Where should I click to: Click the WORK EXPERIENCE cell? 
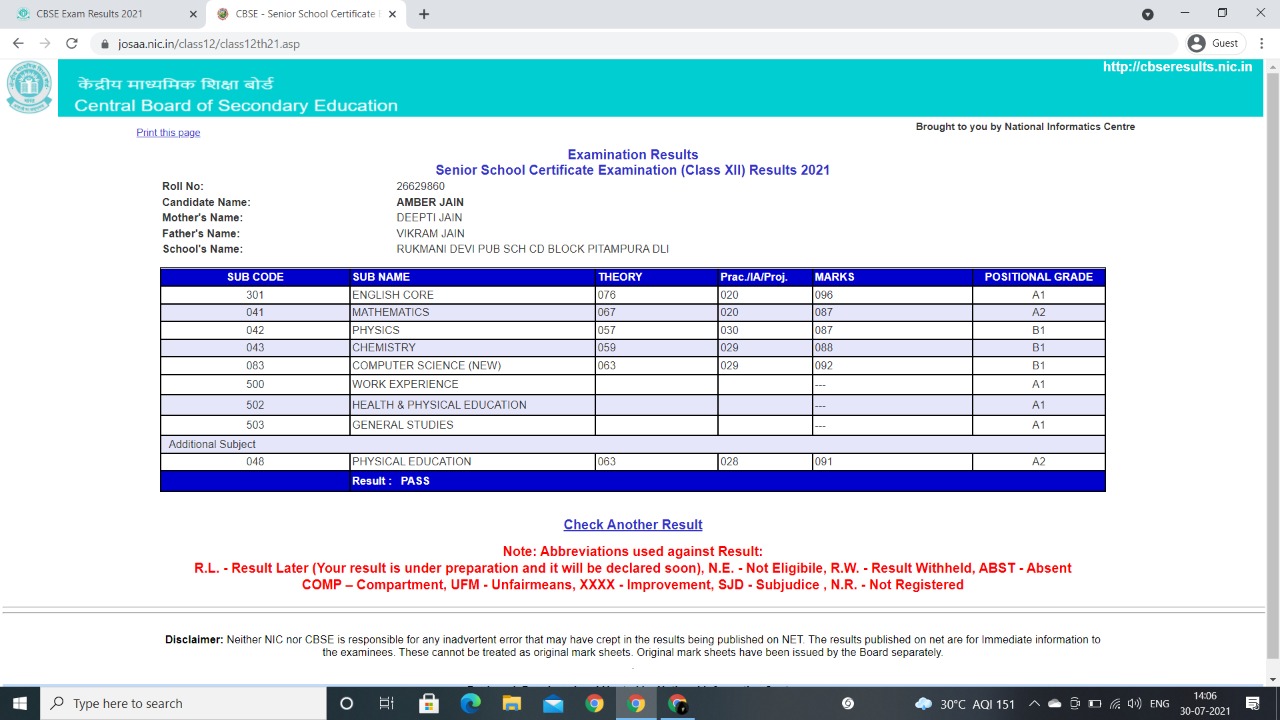click(x=472, y=384)
